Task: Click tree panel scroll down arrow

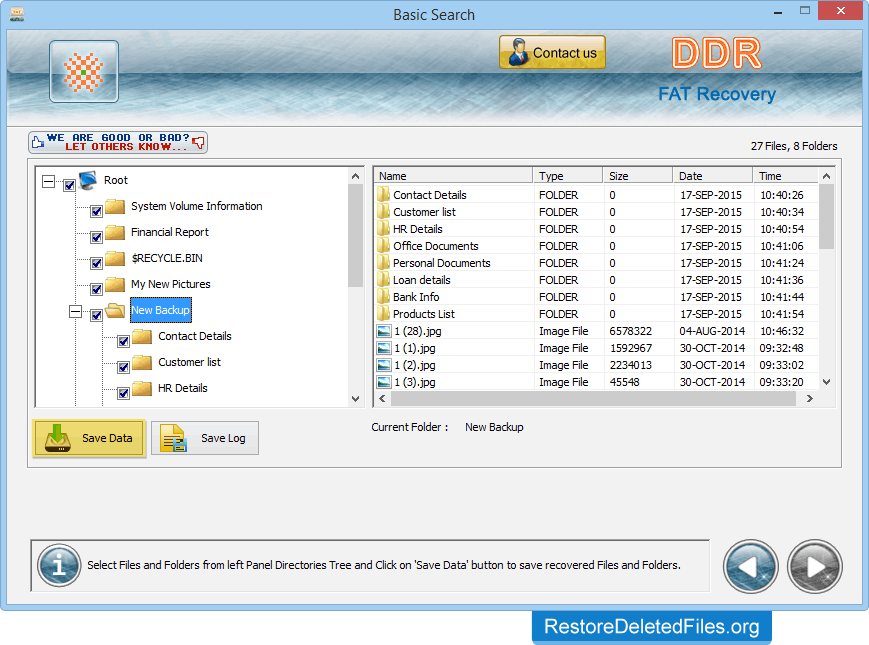Action: [356, 398]
